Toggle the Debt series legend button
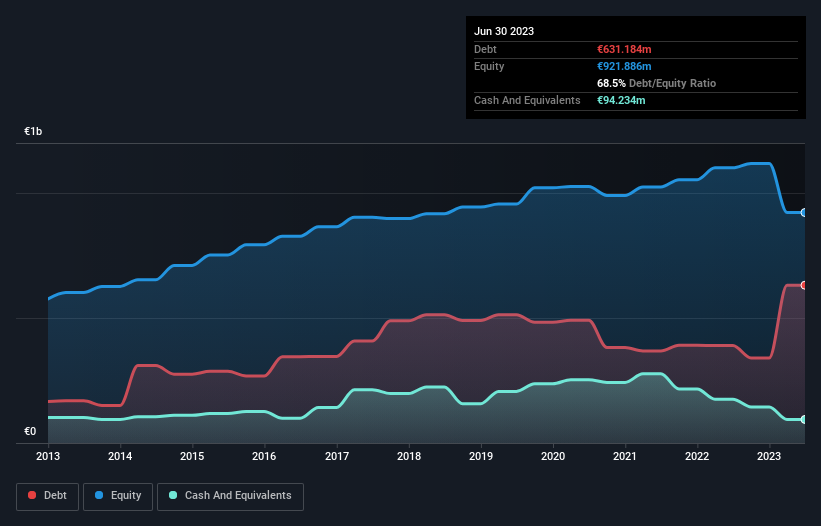The image size is (821, 526). (x=48, y=496)
